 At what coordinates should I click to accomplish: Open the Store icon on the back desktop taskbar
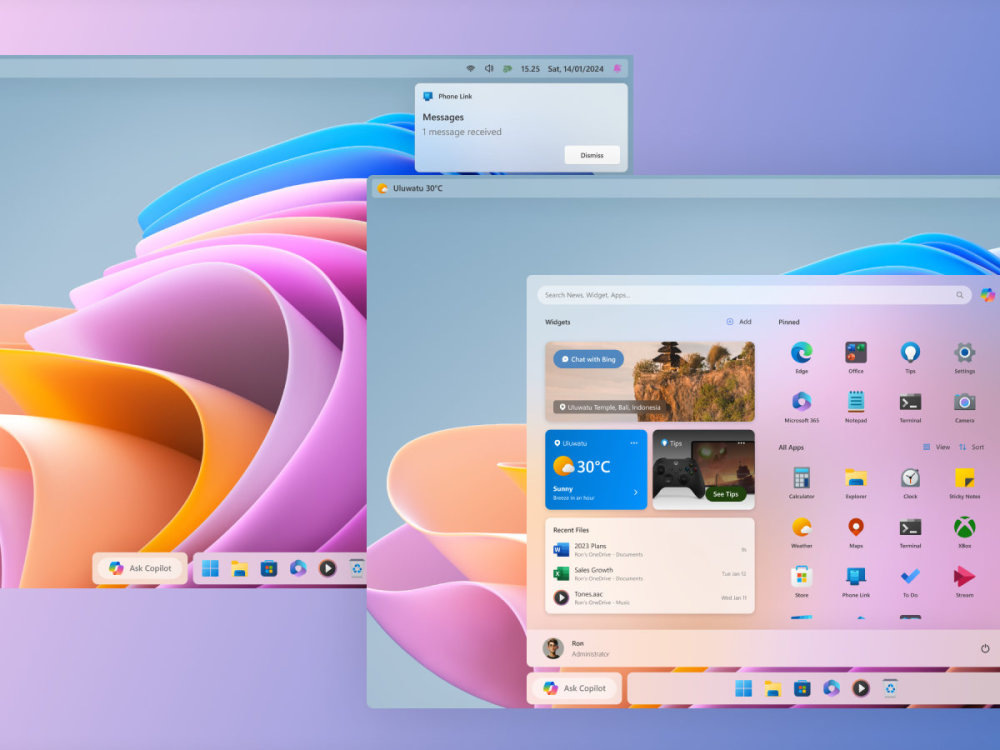[269, 569]
